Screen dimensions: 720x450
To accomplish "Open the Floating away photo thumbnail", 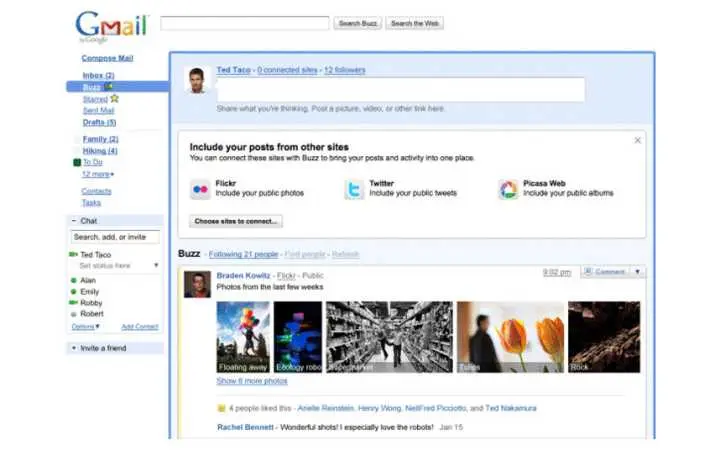I will 243,337.
